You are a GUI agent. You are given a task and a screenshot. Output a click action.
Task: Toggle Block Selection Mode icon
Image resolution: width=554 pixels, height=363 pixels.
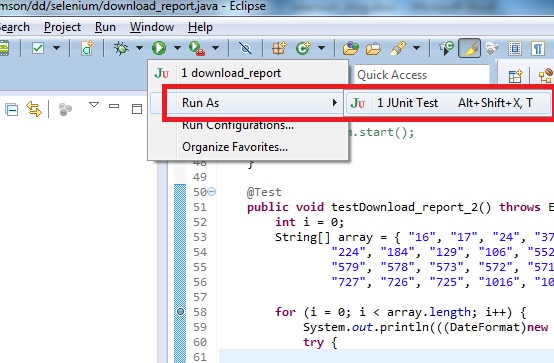tap(515, 48)
